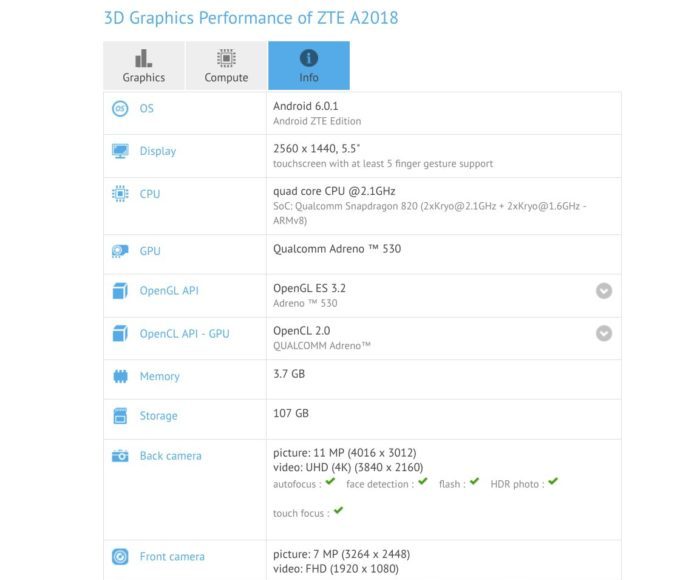
Task: Expand the OpenCL 2.0 details arrow
Action: point(604,334)
